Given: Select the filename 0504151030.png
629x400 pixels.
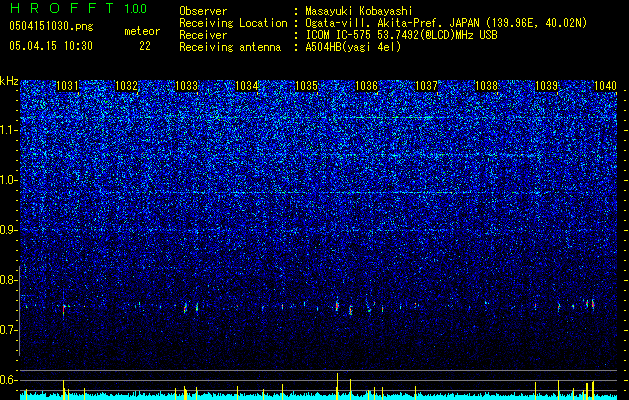Looking at the screenshot, I should pos(51,27).
